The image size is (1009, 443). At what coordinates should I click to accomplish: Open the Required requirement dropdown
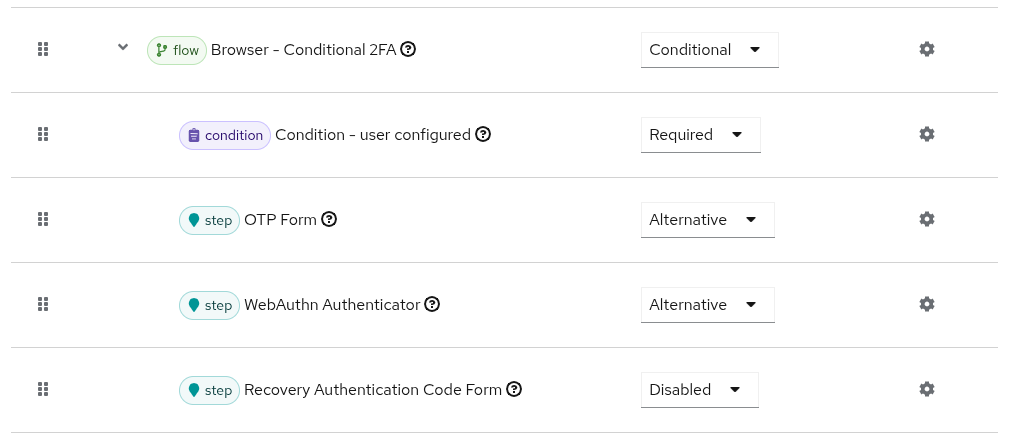coord(700,135)
